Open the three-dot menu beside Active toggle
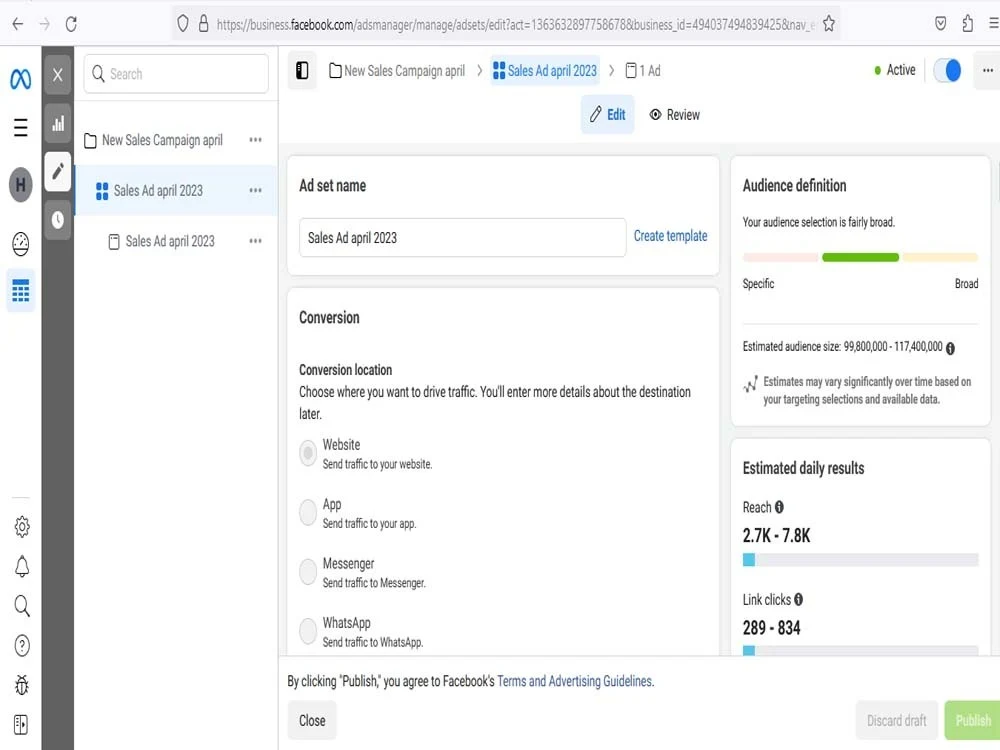This screenshot has height=750, width=1000. point(987,70)
